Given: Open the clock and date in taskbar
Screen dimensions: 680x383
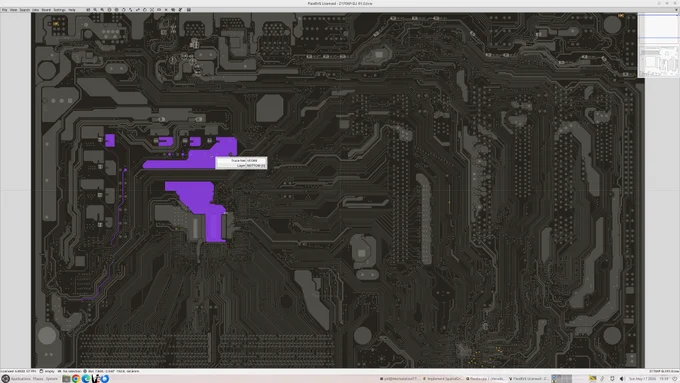Looking at the screenshot, I should 648,379.
